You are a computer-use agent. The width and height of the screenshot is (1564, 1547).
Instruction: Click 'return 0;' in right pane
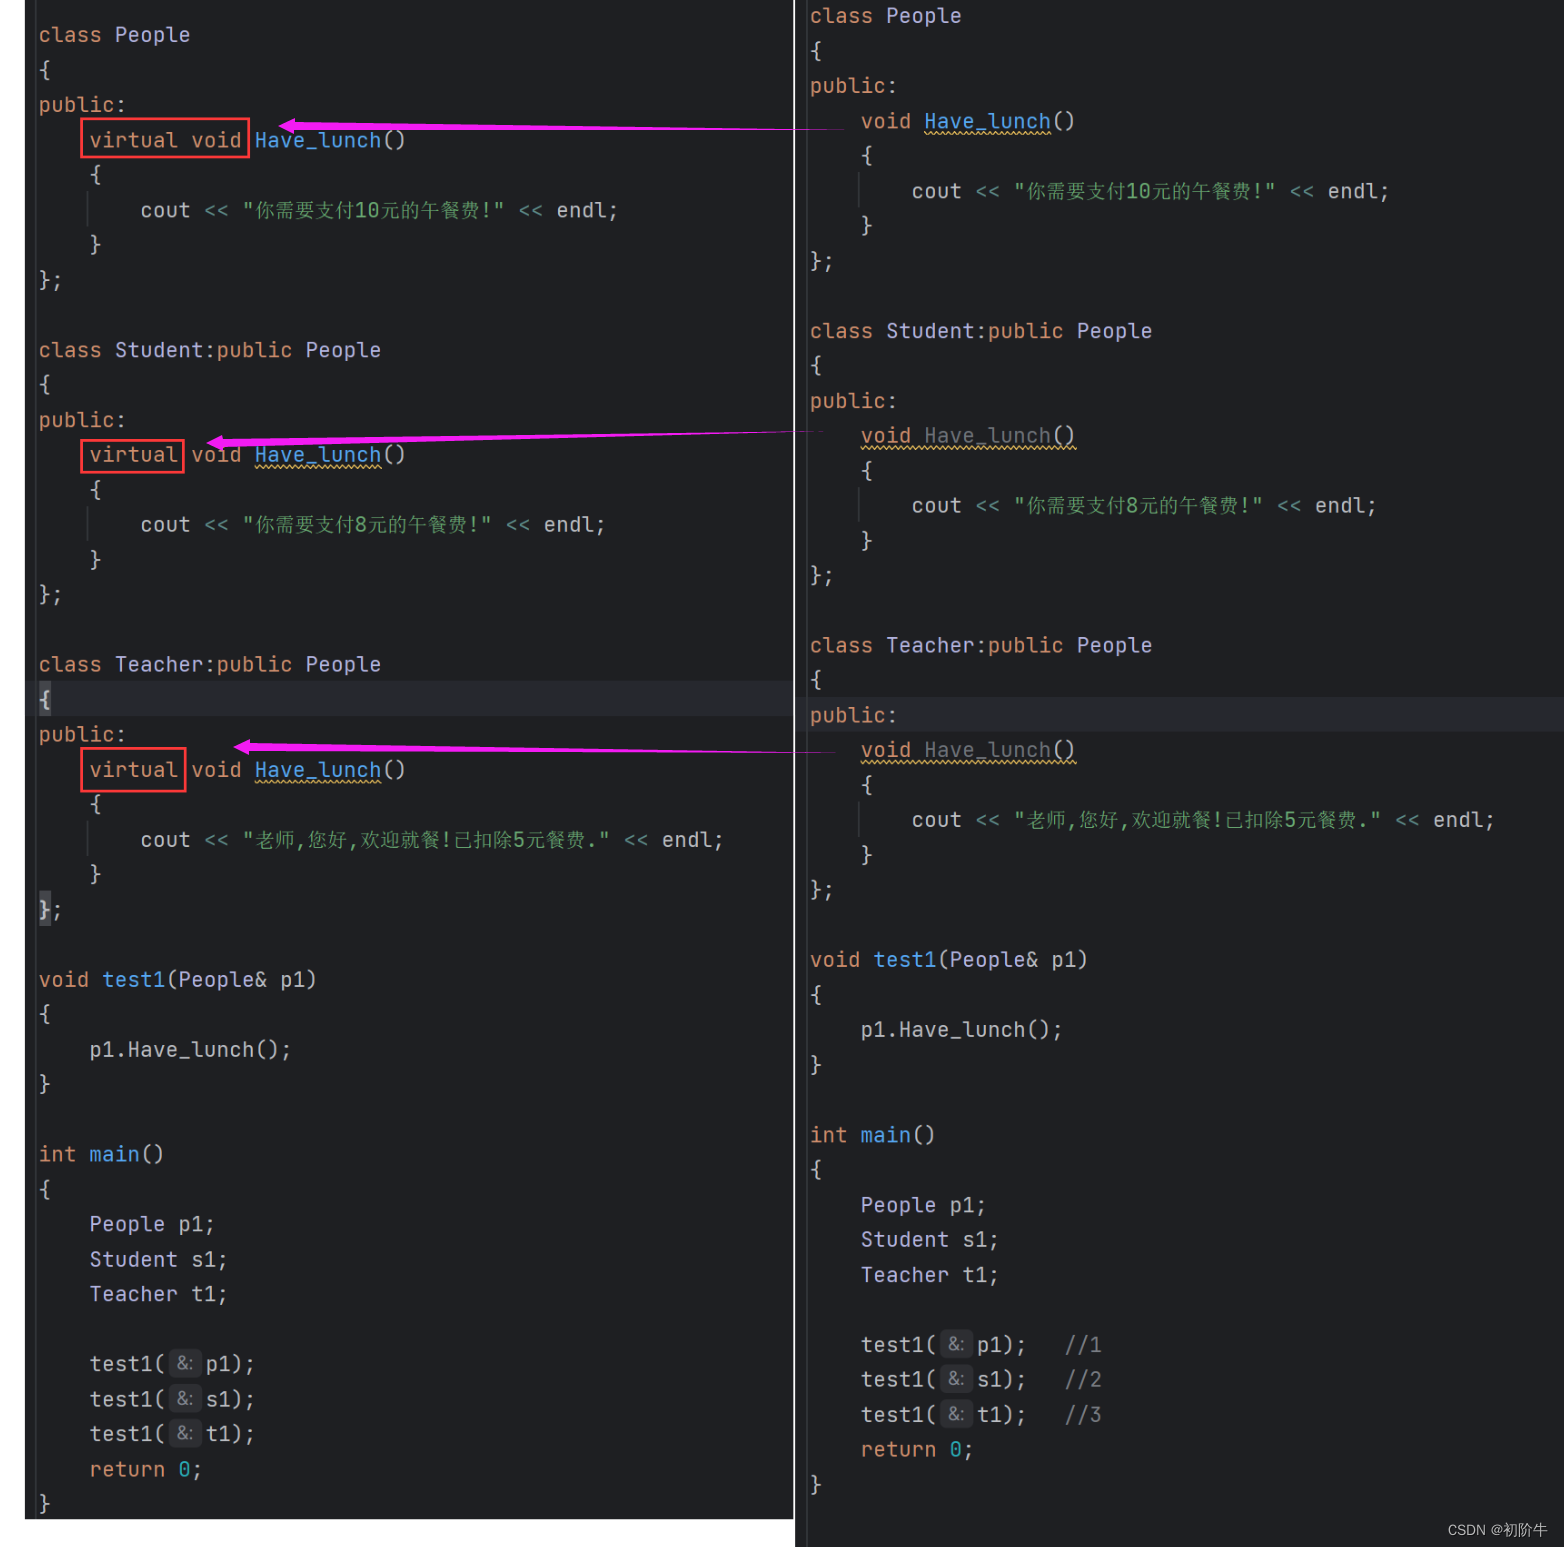point(916,1450)
